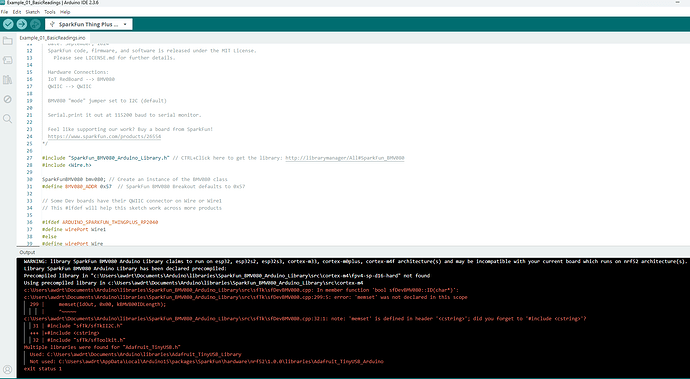Viewport: 690px width, 379px height.
Task: Open the File menu
Action: pos(4,12)
